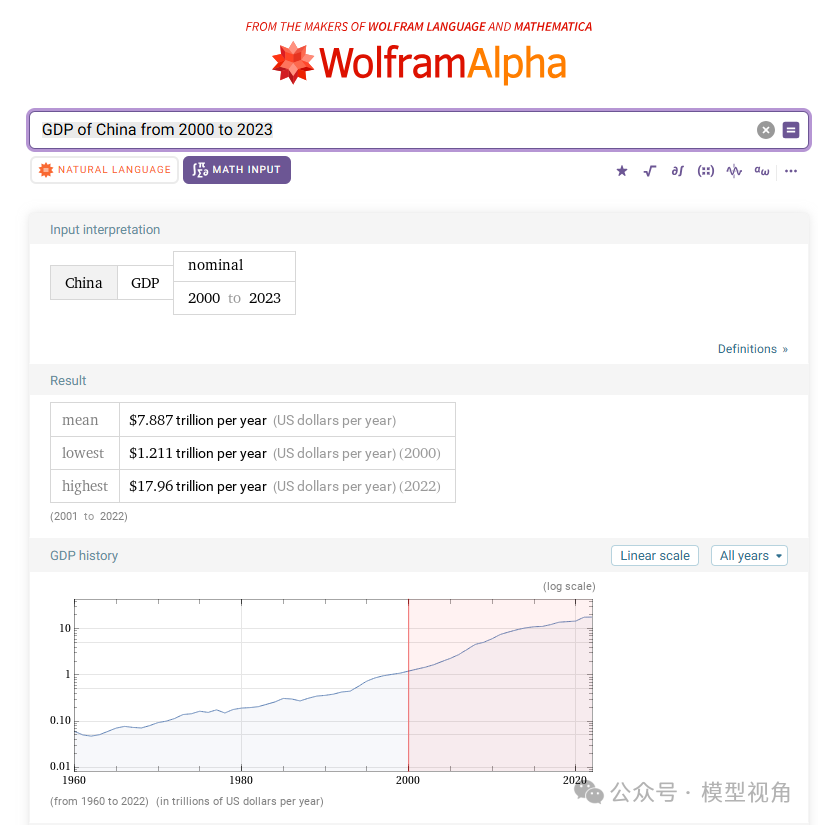Open favorites star icon

[x=622, y=171]
